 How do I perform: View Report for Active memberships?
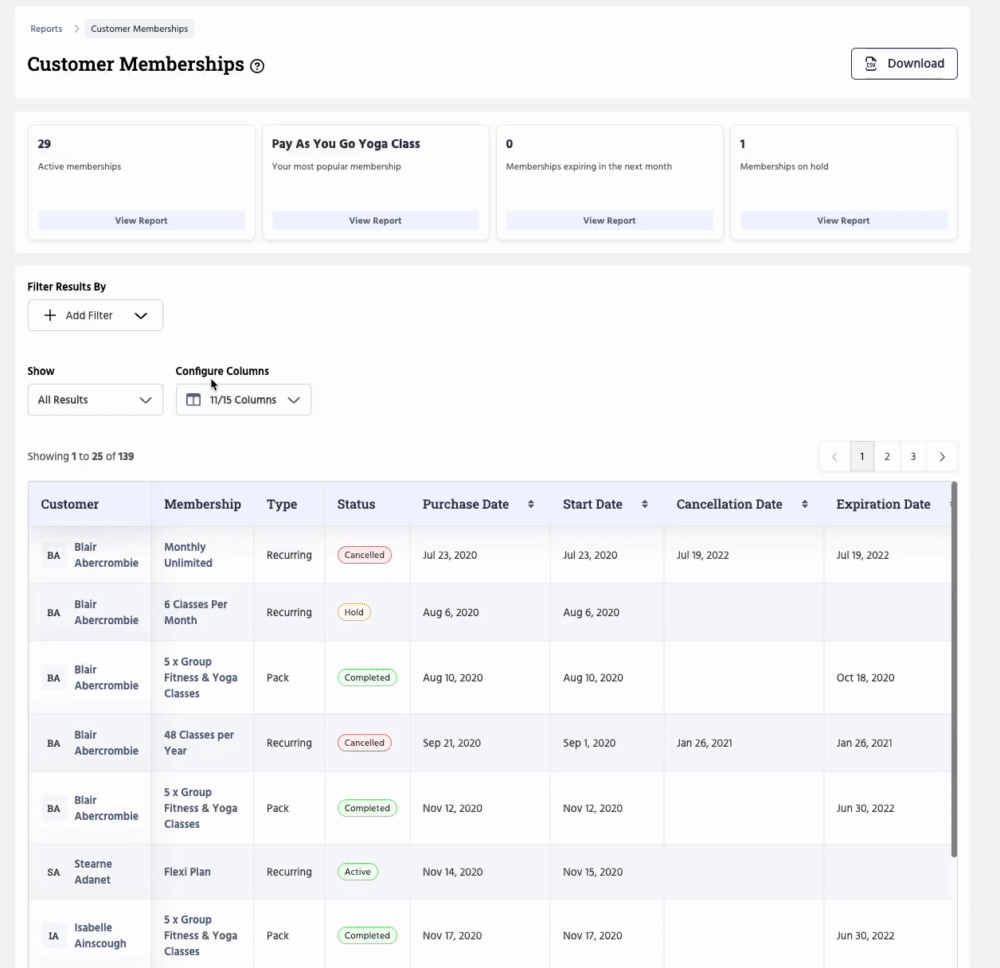[141, 221]
